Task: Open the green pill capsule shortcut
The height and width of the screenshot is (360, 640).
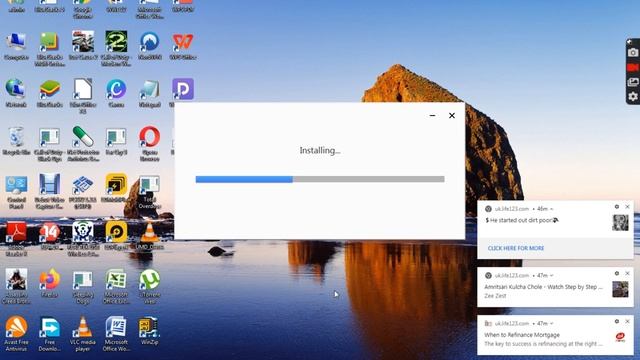Action: click(x=83, y=137)
